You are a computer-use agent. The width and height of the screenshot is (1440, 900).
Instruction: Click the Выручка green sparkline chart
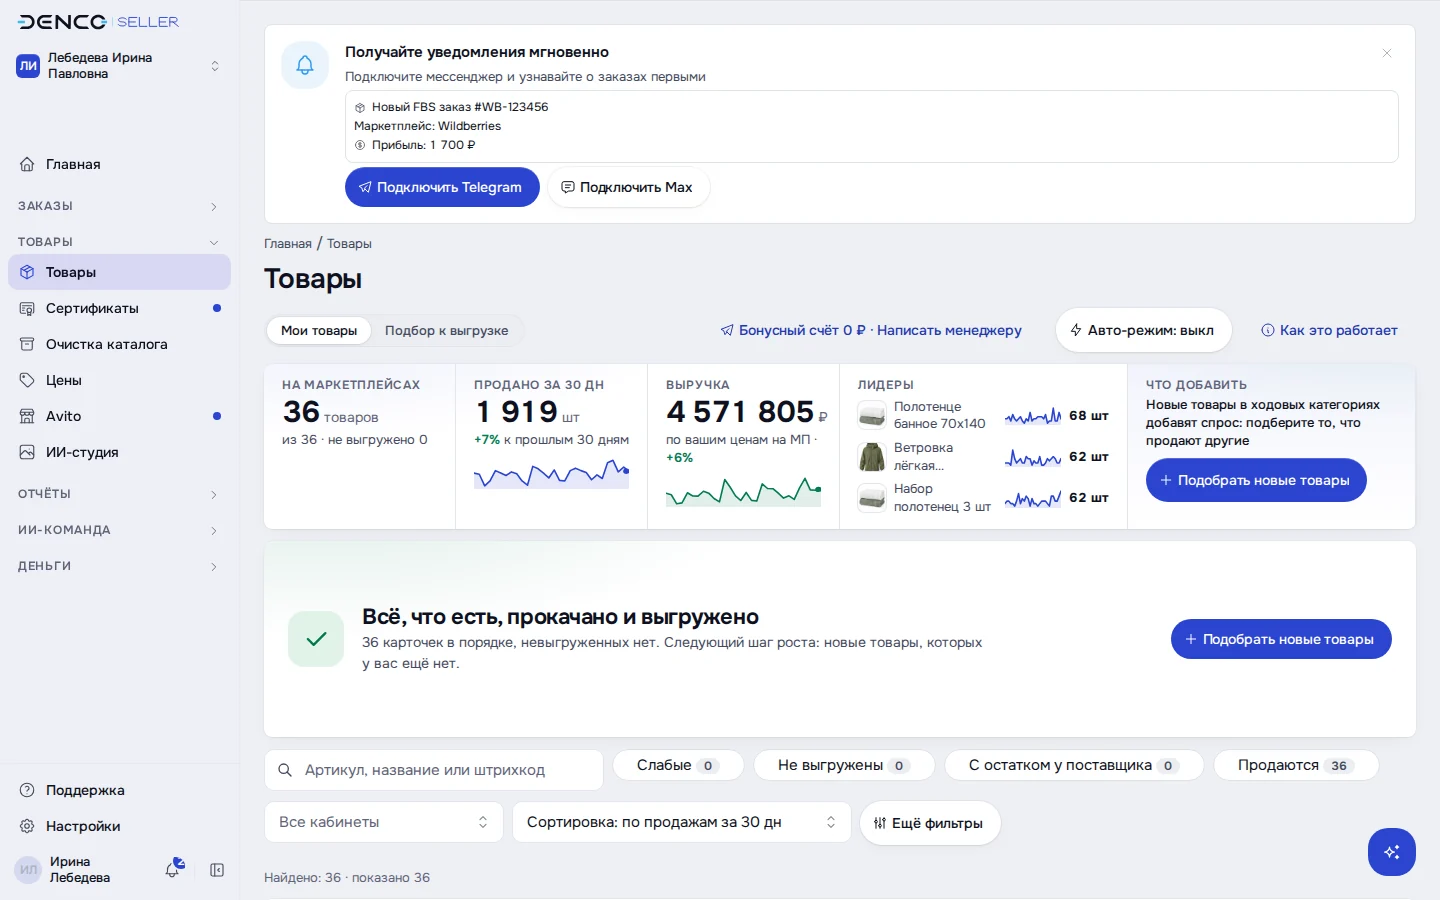point(743,491)
